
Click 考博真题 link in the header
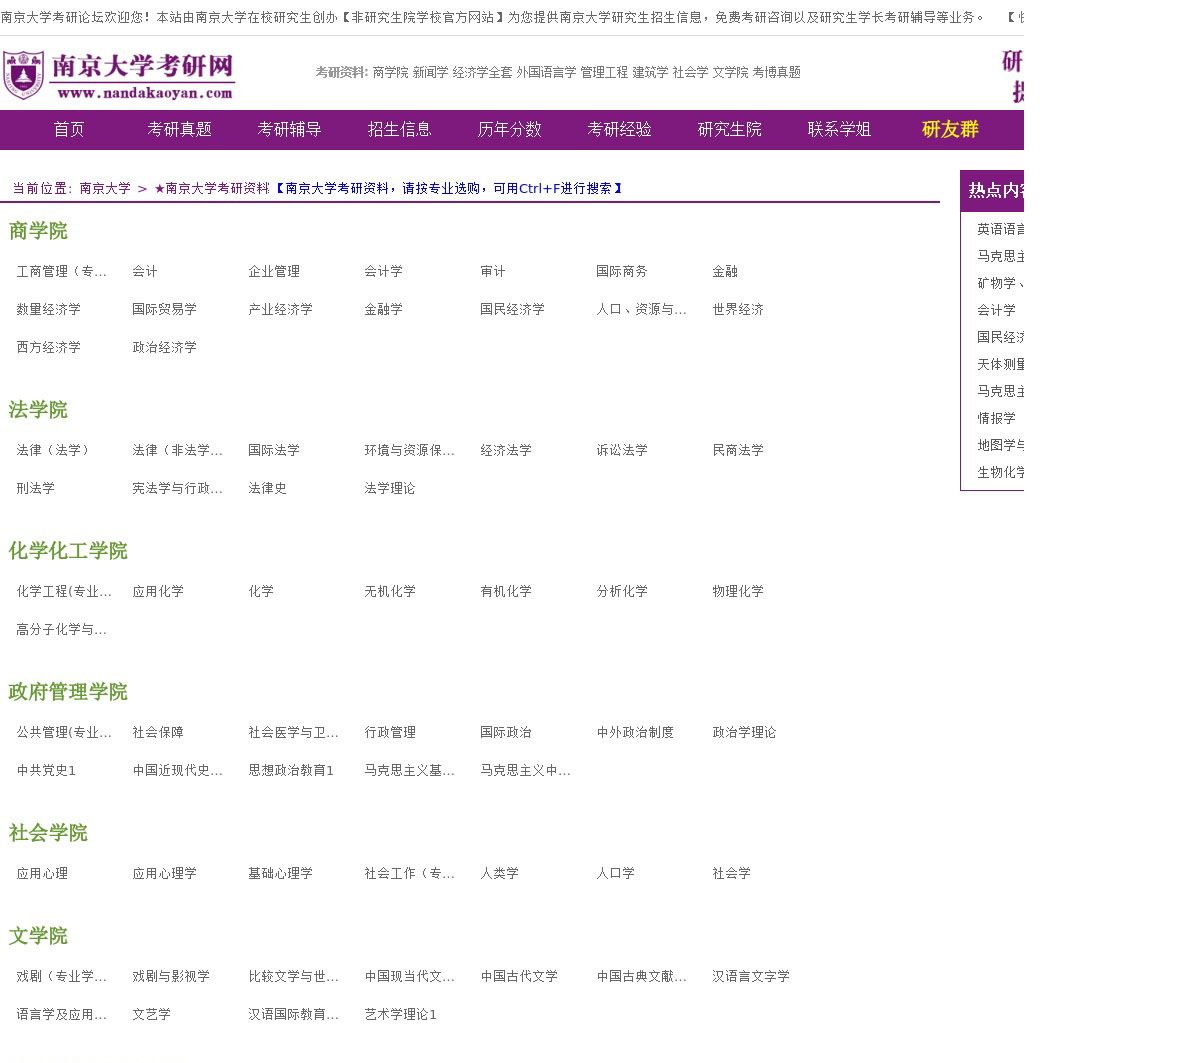[x=776, y=73]
